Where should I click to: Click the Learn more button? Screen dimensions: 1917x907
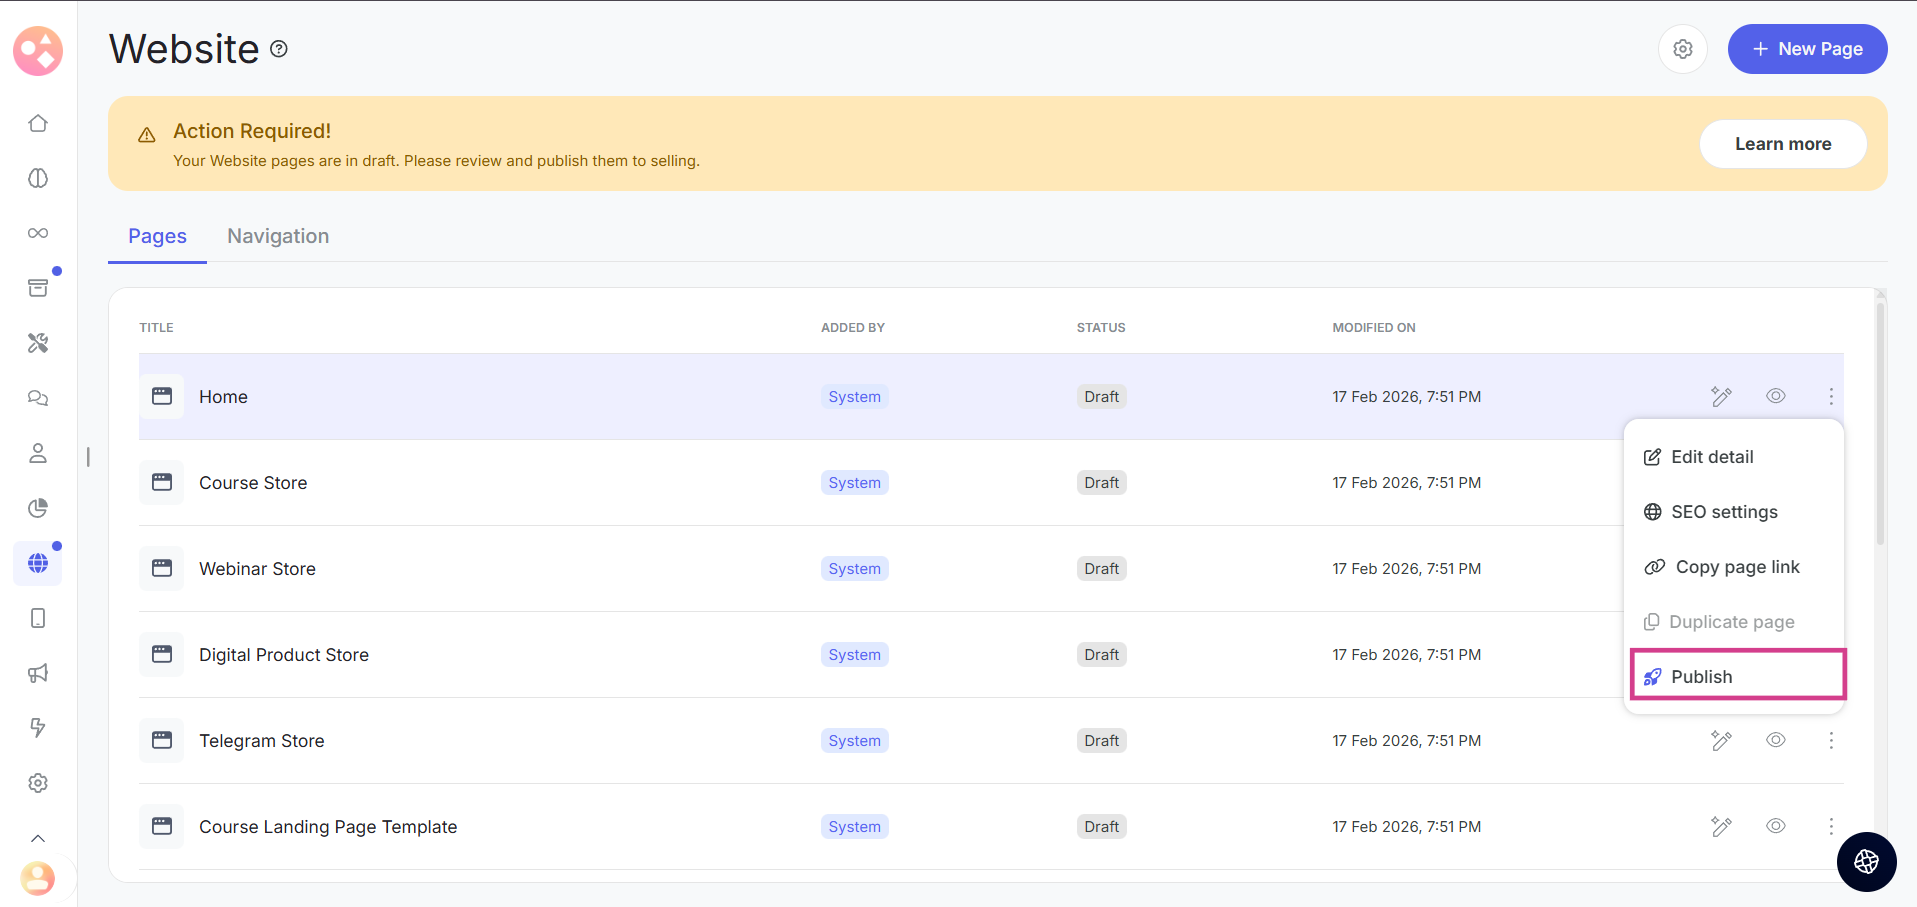1782,144
